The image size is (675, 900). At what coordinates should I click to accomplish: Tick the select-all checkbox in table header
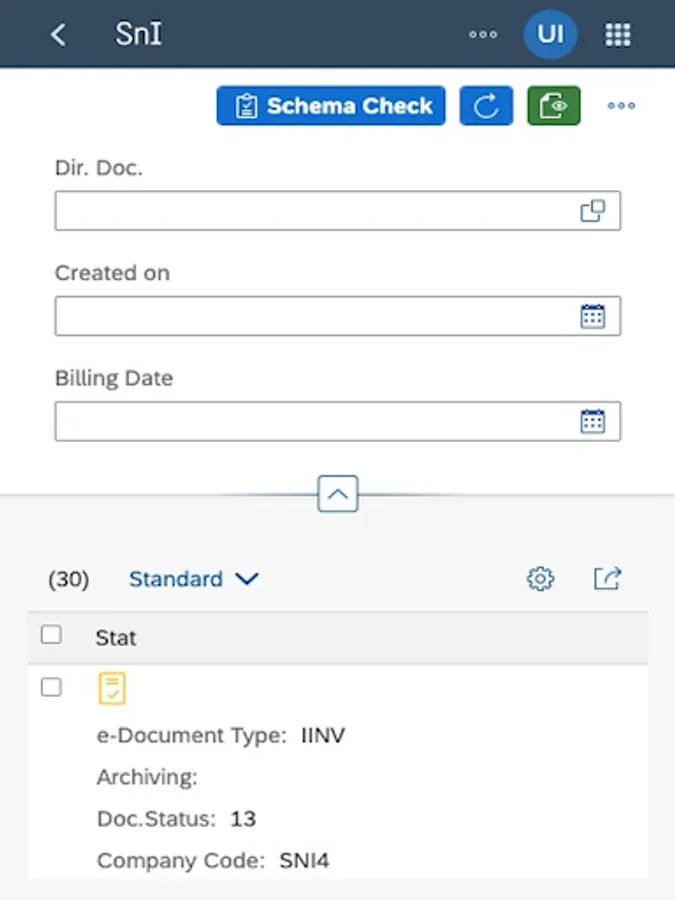click(x=51, y=635)
